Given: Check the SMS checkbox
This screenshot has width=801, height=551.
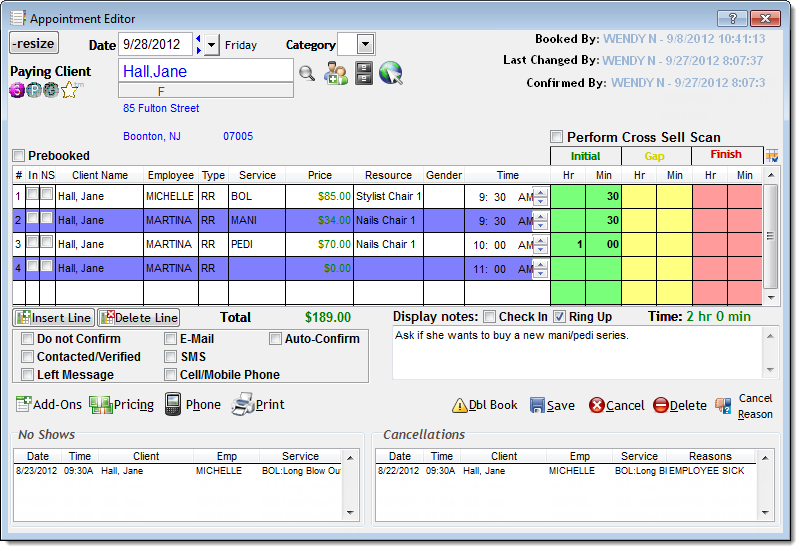Looking at the screenshot, I should tap(171, 356).
